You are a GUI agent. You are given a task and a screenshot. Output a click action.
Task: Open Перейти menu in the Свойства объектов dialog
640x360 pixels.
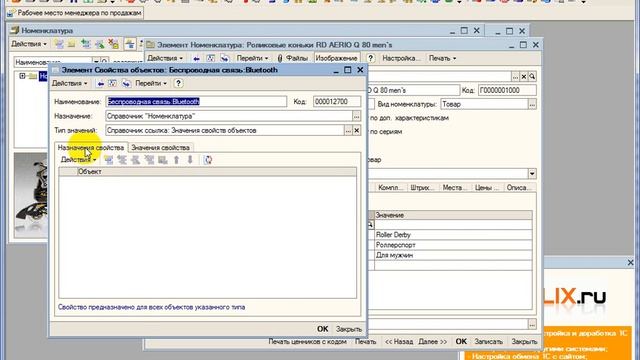[x=151, y=83]
